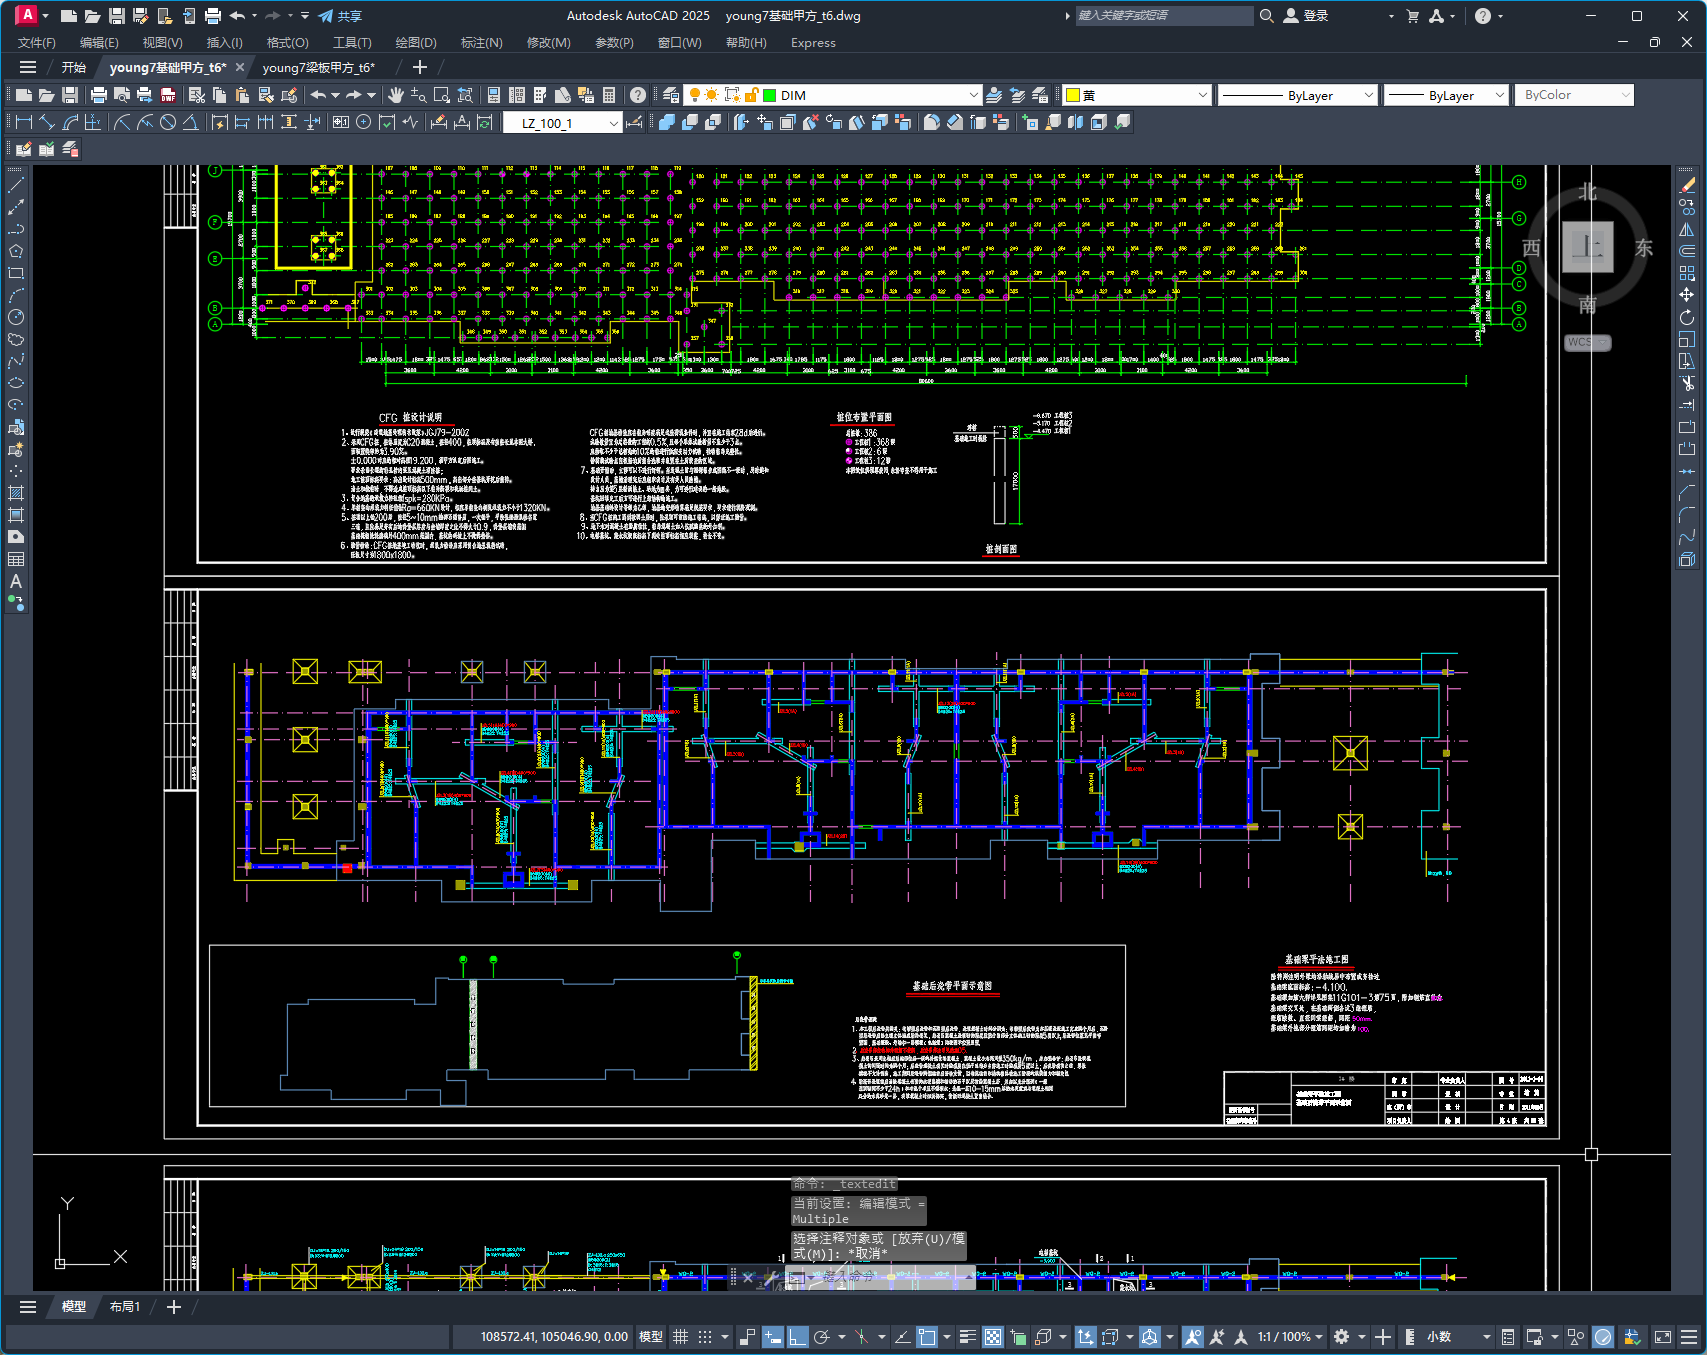The image size is (1707, 1355).
Task: Select the Diameter dimension tool
Action: coord(168,122)
